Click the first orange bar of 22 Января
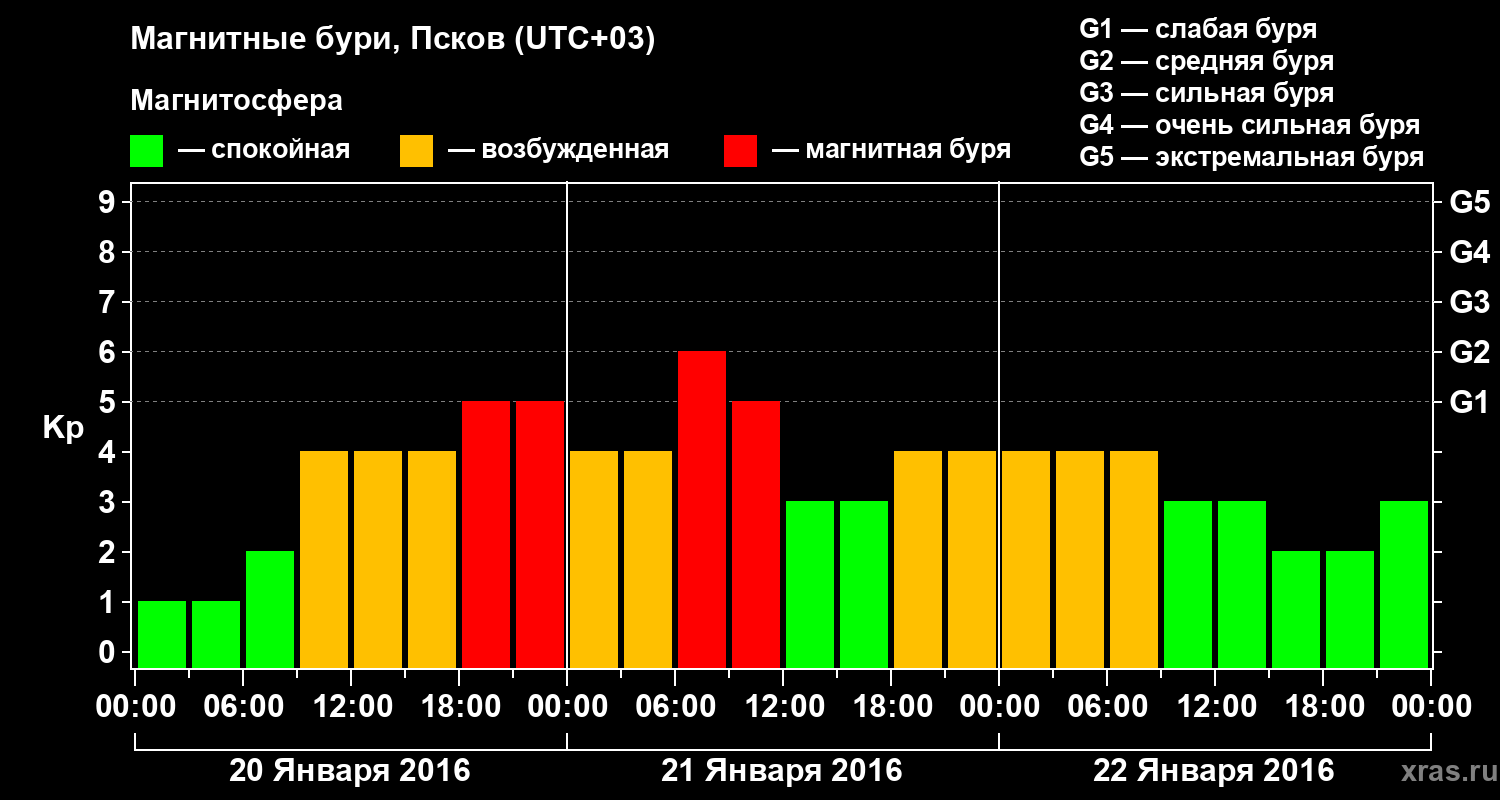Screen dimensions: 1500x800 click(1026, 559)
